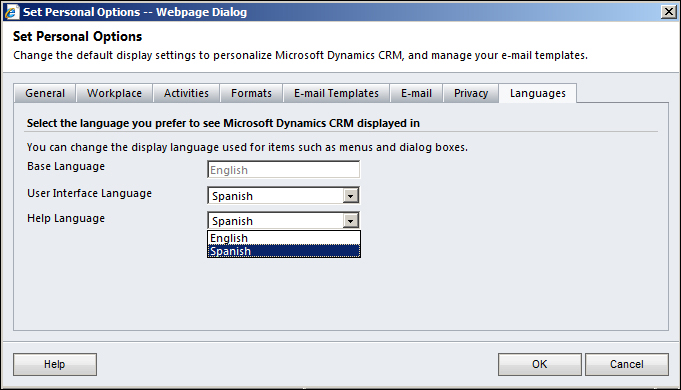Close the Set Personal Options dialog

tap(669, 12)
